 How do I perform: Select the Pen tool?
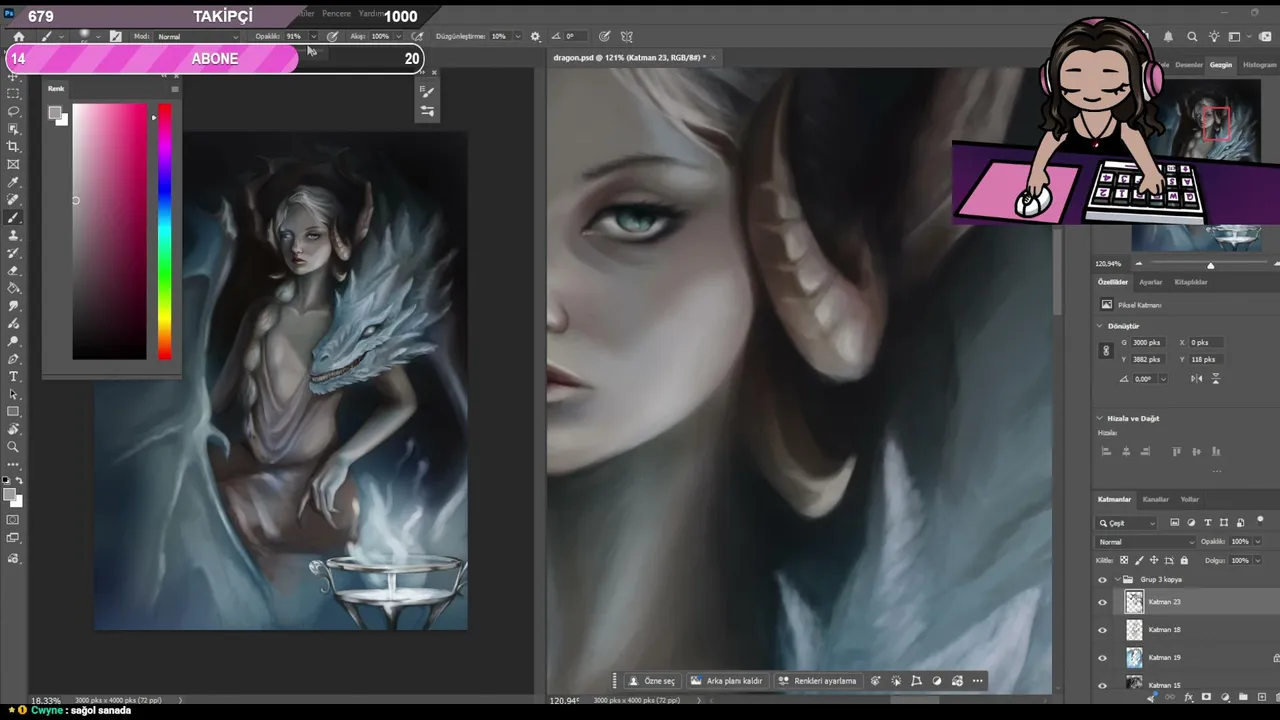13,359
